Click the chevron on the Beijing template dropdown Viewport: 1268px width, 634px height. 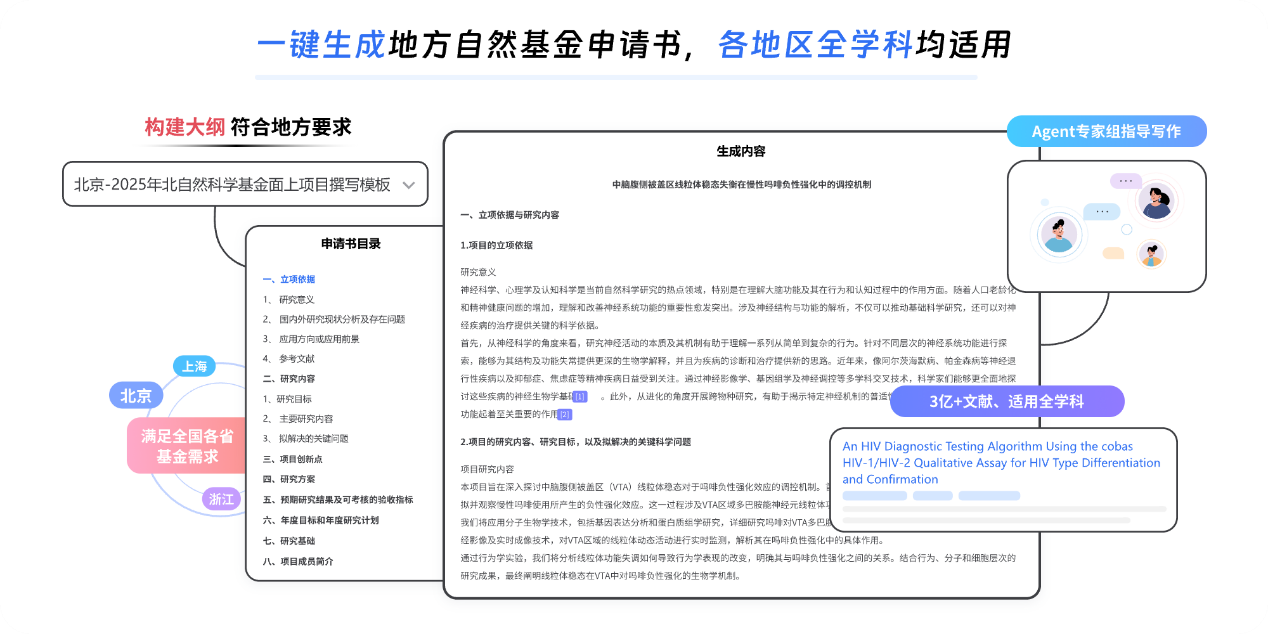(x=408, y=185)
